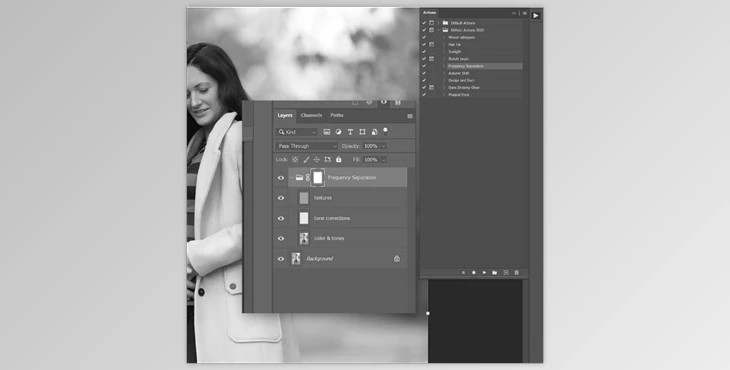The image size is (730, 370).
Task: Lock image pixels brush icon
Action: pos(306,160)
